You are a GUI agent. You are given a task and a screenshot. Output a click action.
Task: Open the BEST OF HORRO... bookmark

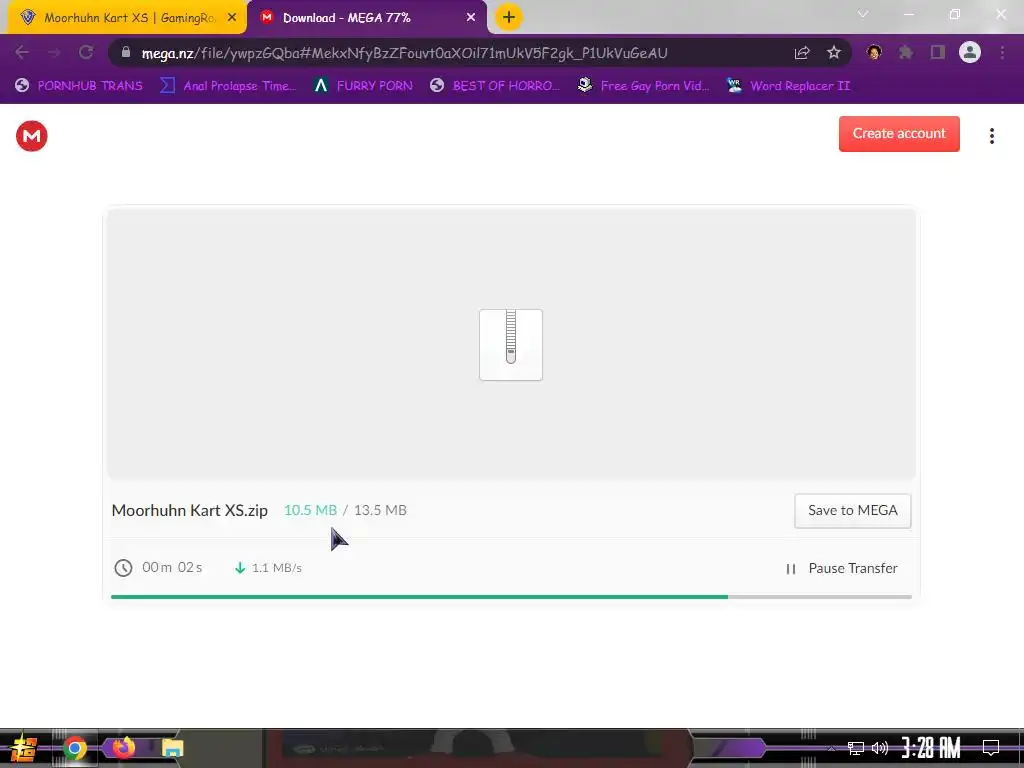(x=495, y=86)
